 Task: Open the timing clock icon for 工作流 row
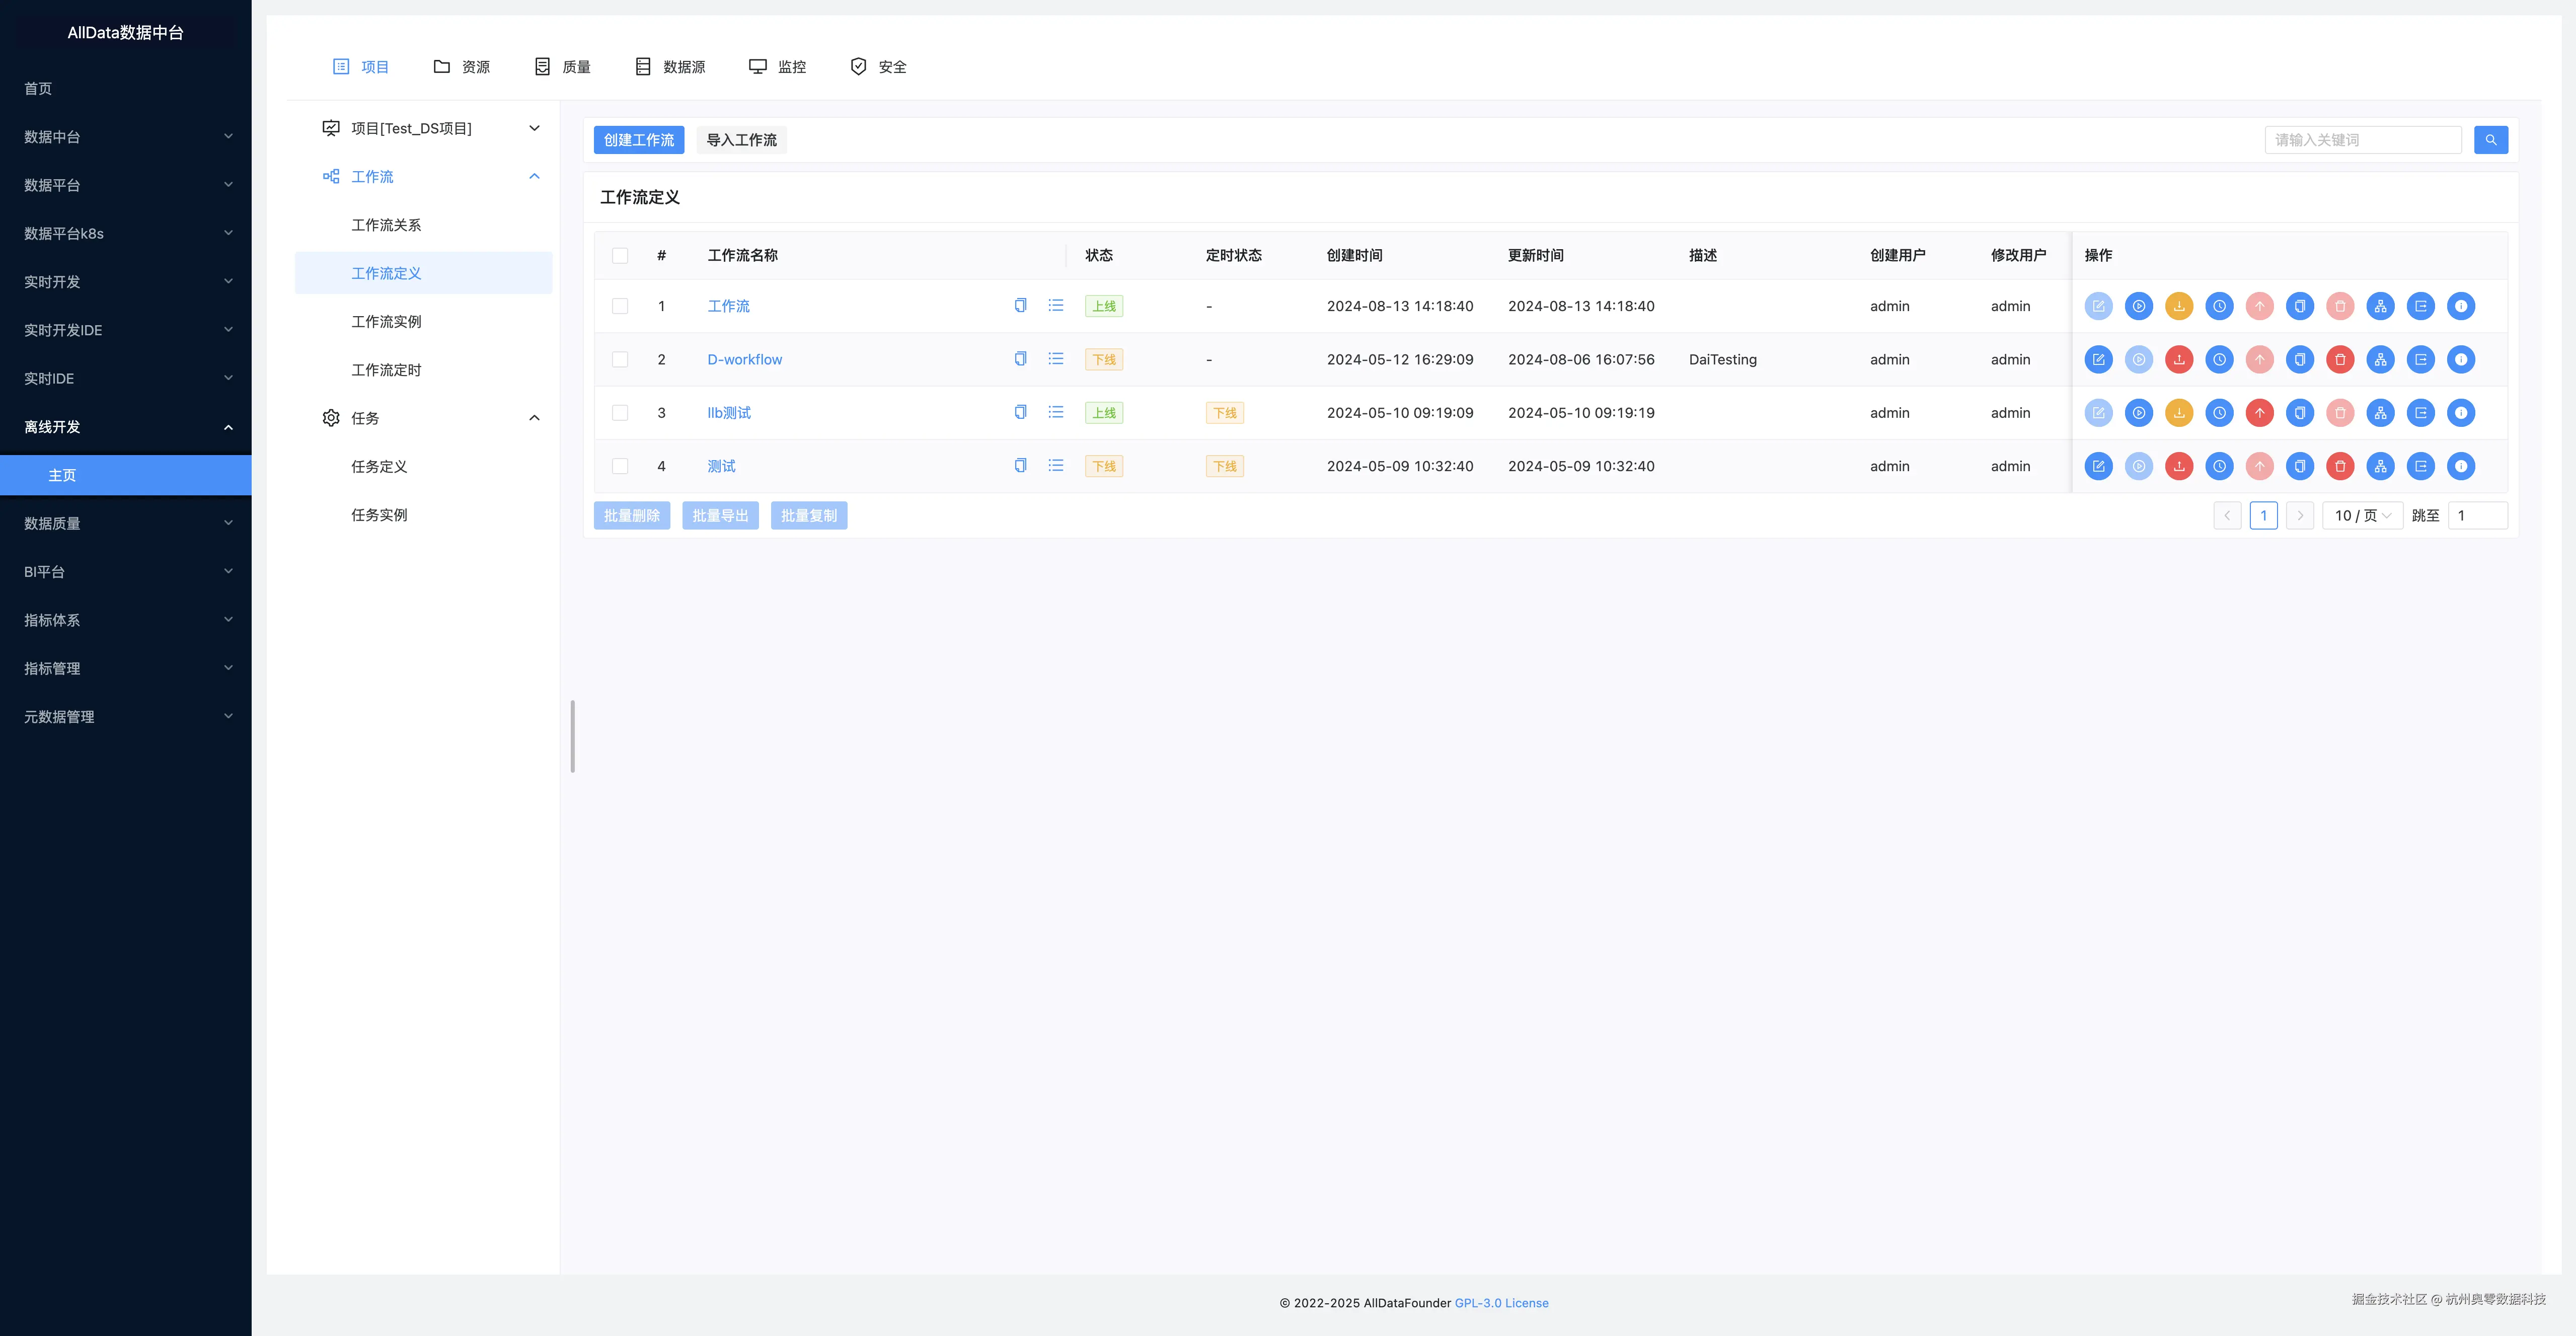click(x=2219, y=306)
